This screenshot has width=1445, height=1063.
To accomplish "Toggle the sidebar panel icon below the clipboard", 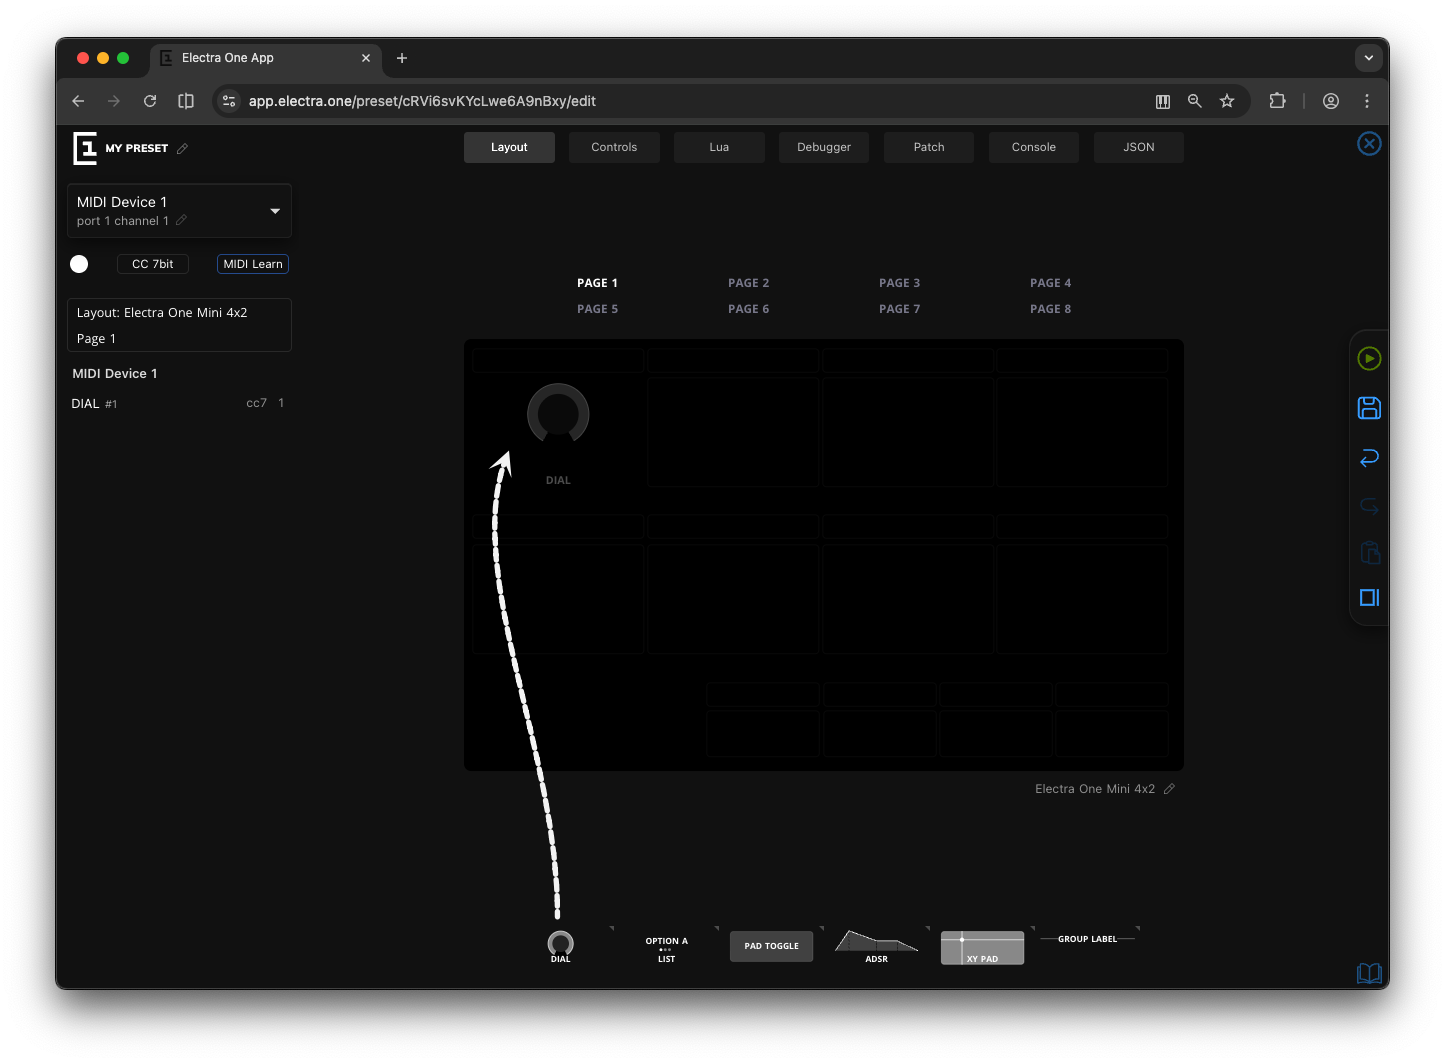I will tap(1369, 597).
